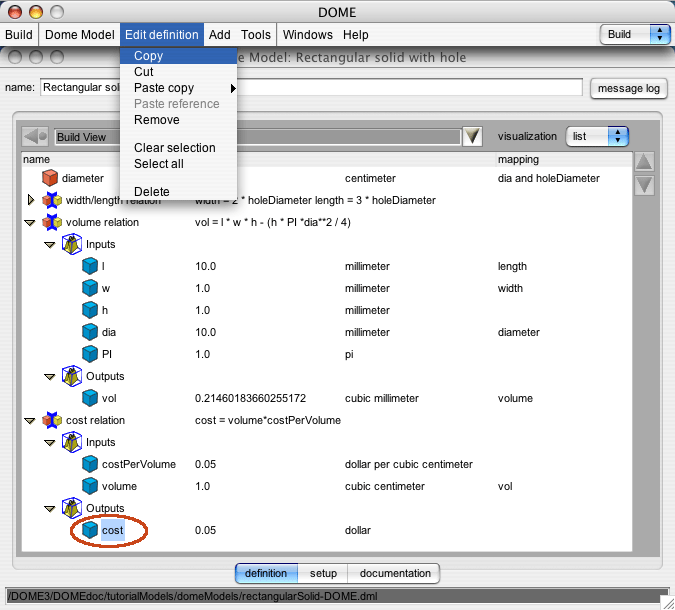Click the cost relation equation text
This screenshot has height=610, width=675.
tap(268, 420)
